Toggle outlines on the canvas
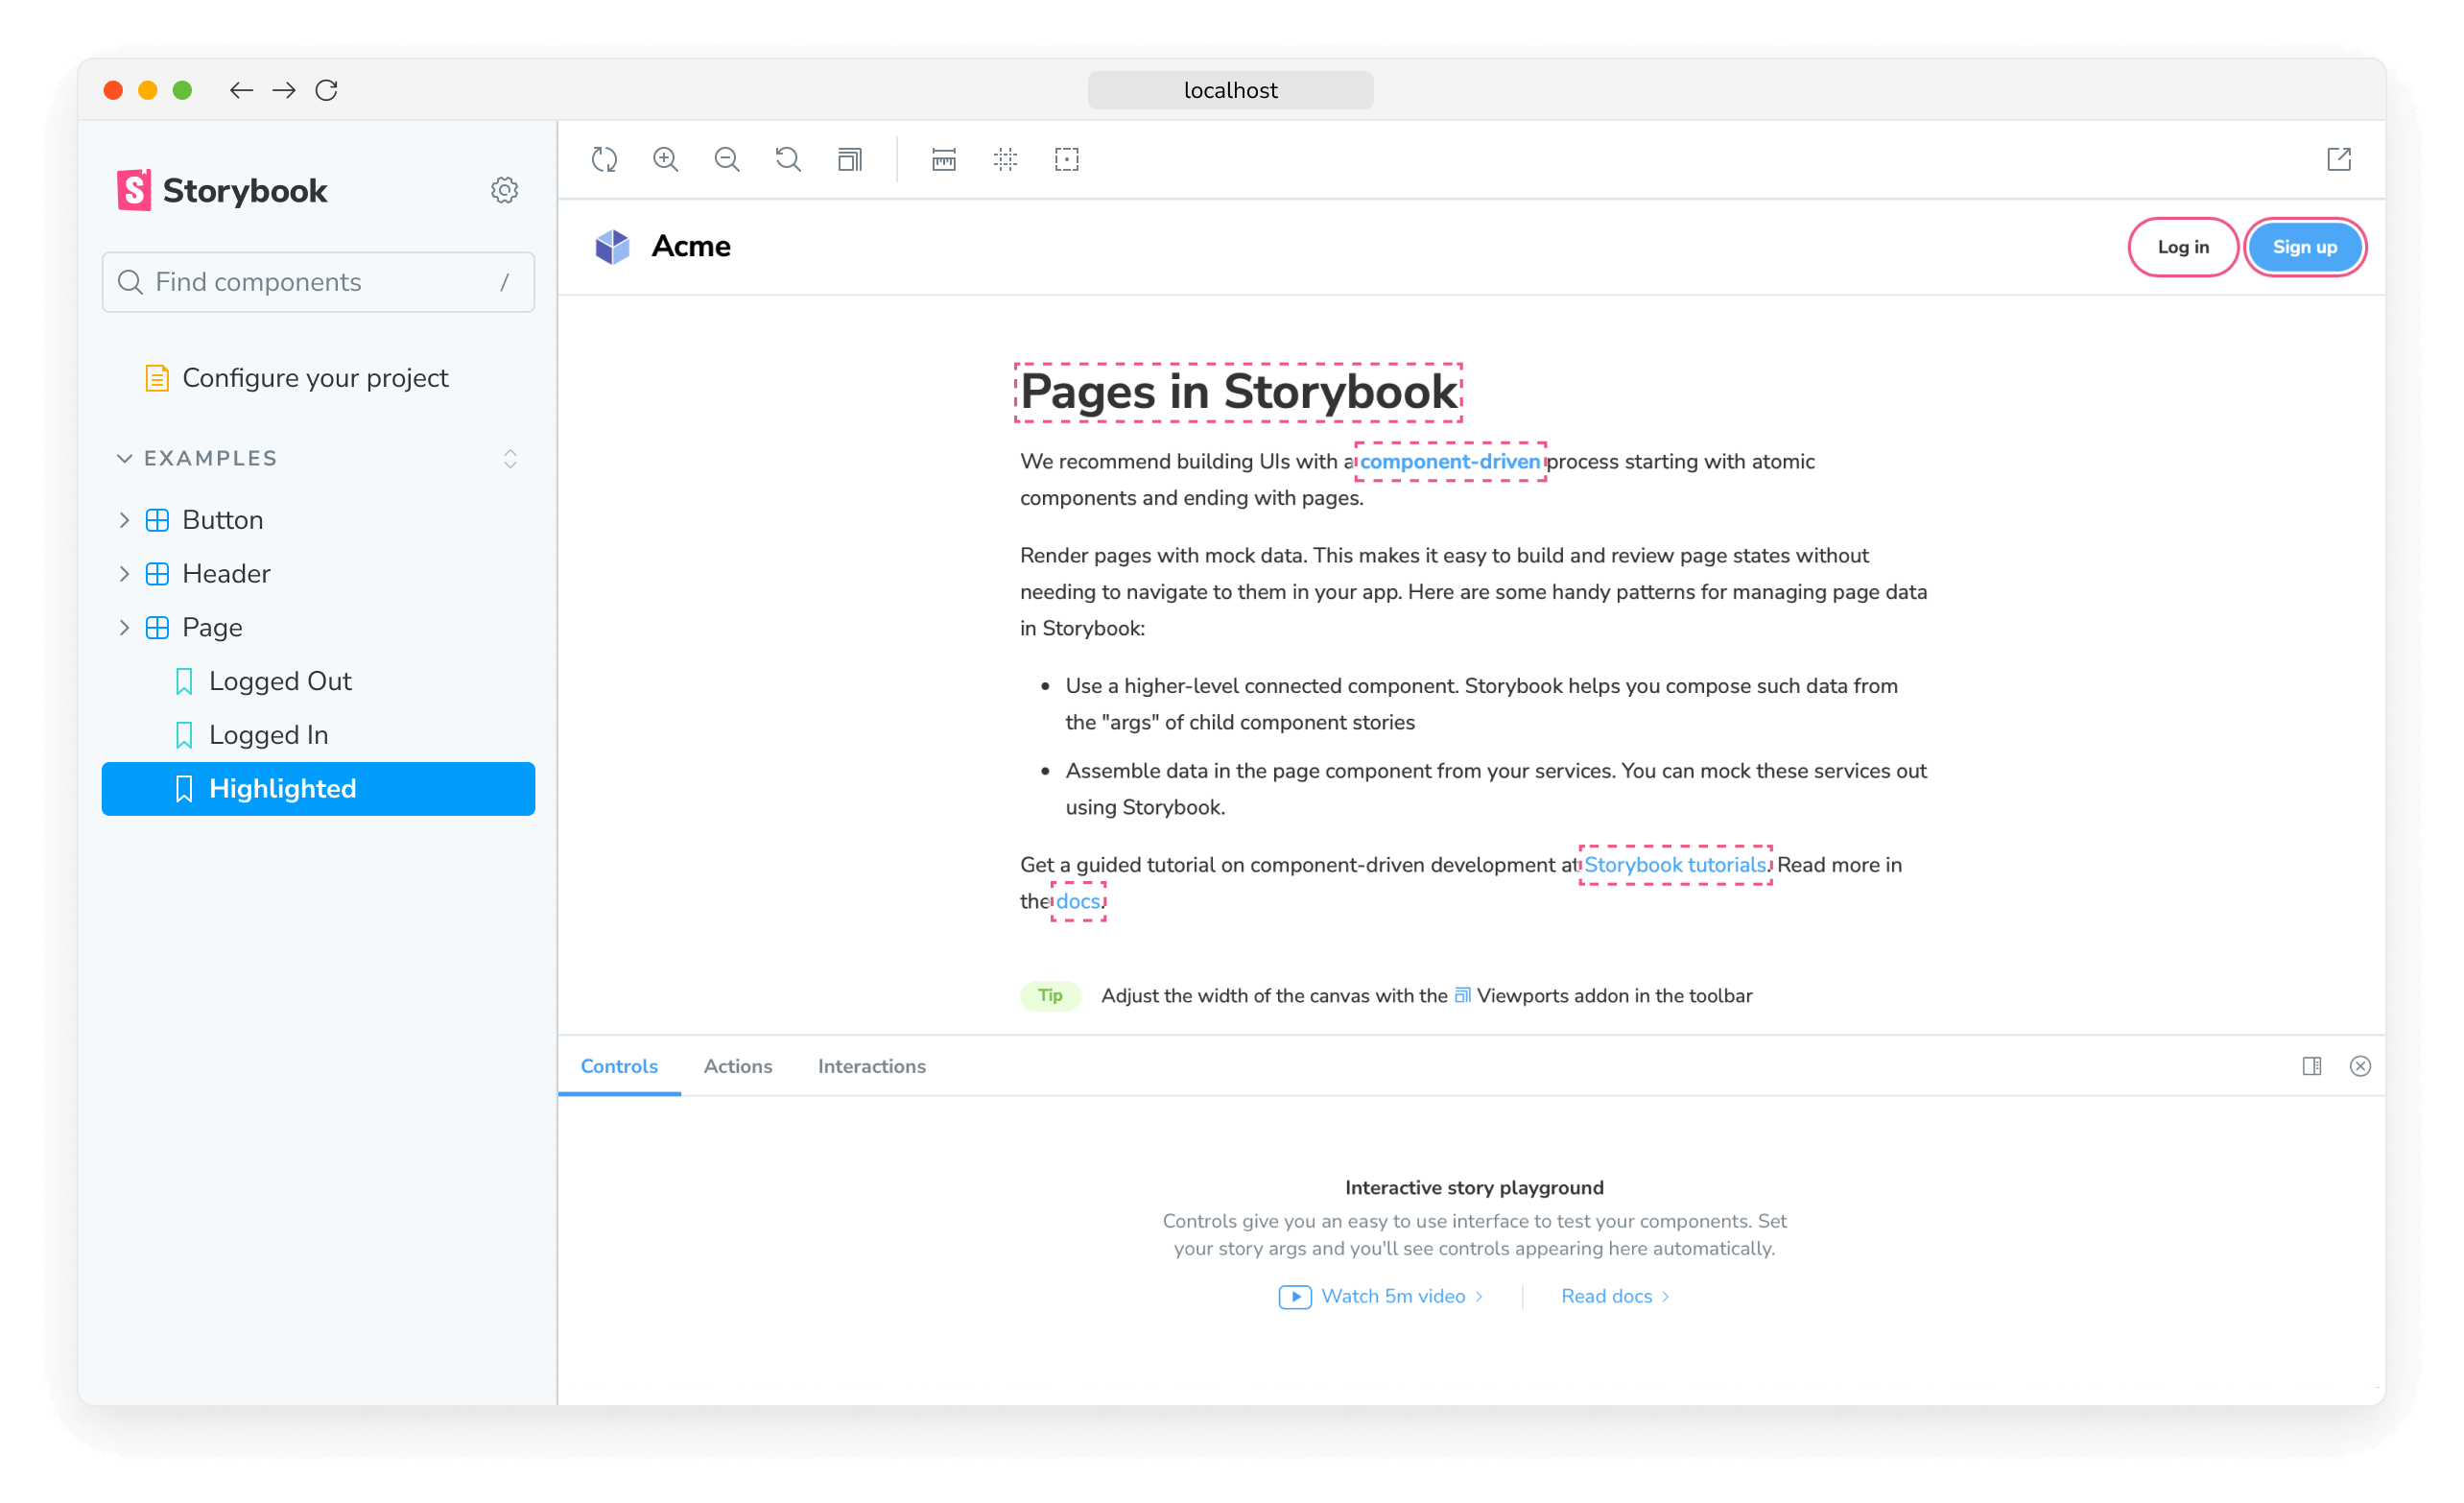Image resolution: width=2464 pixels, height=1503 pixels. coord(1066,160)
